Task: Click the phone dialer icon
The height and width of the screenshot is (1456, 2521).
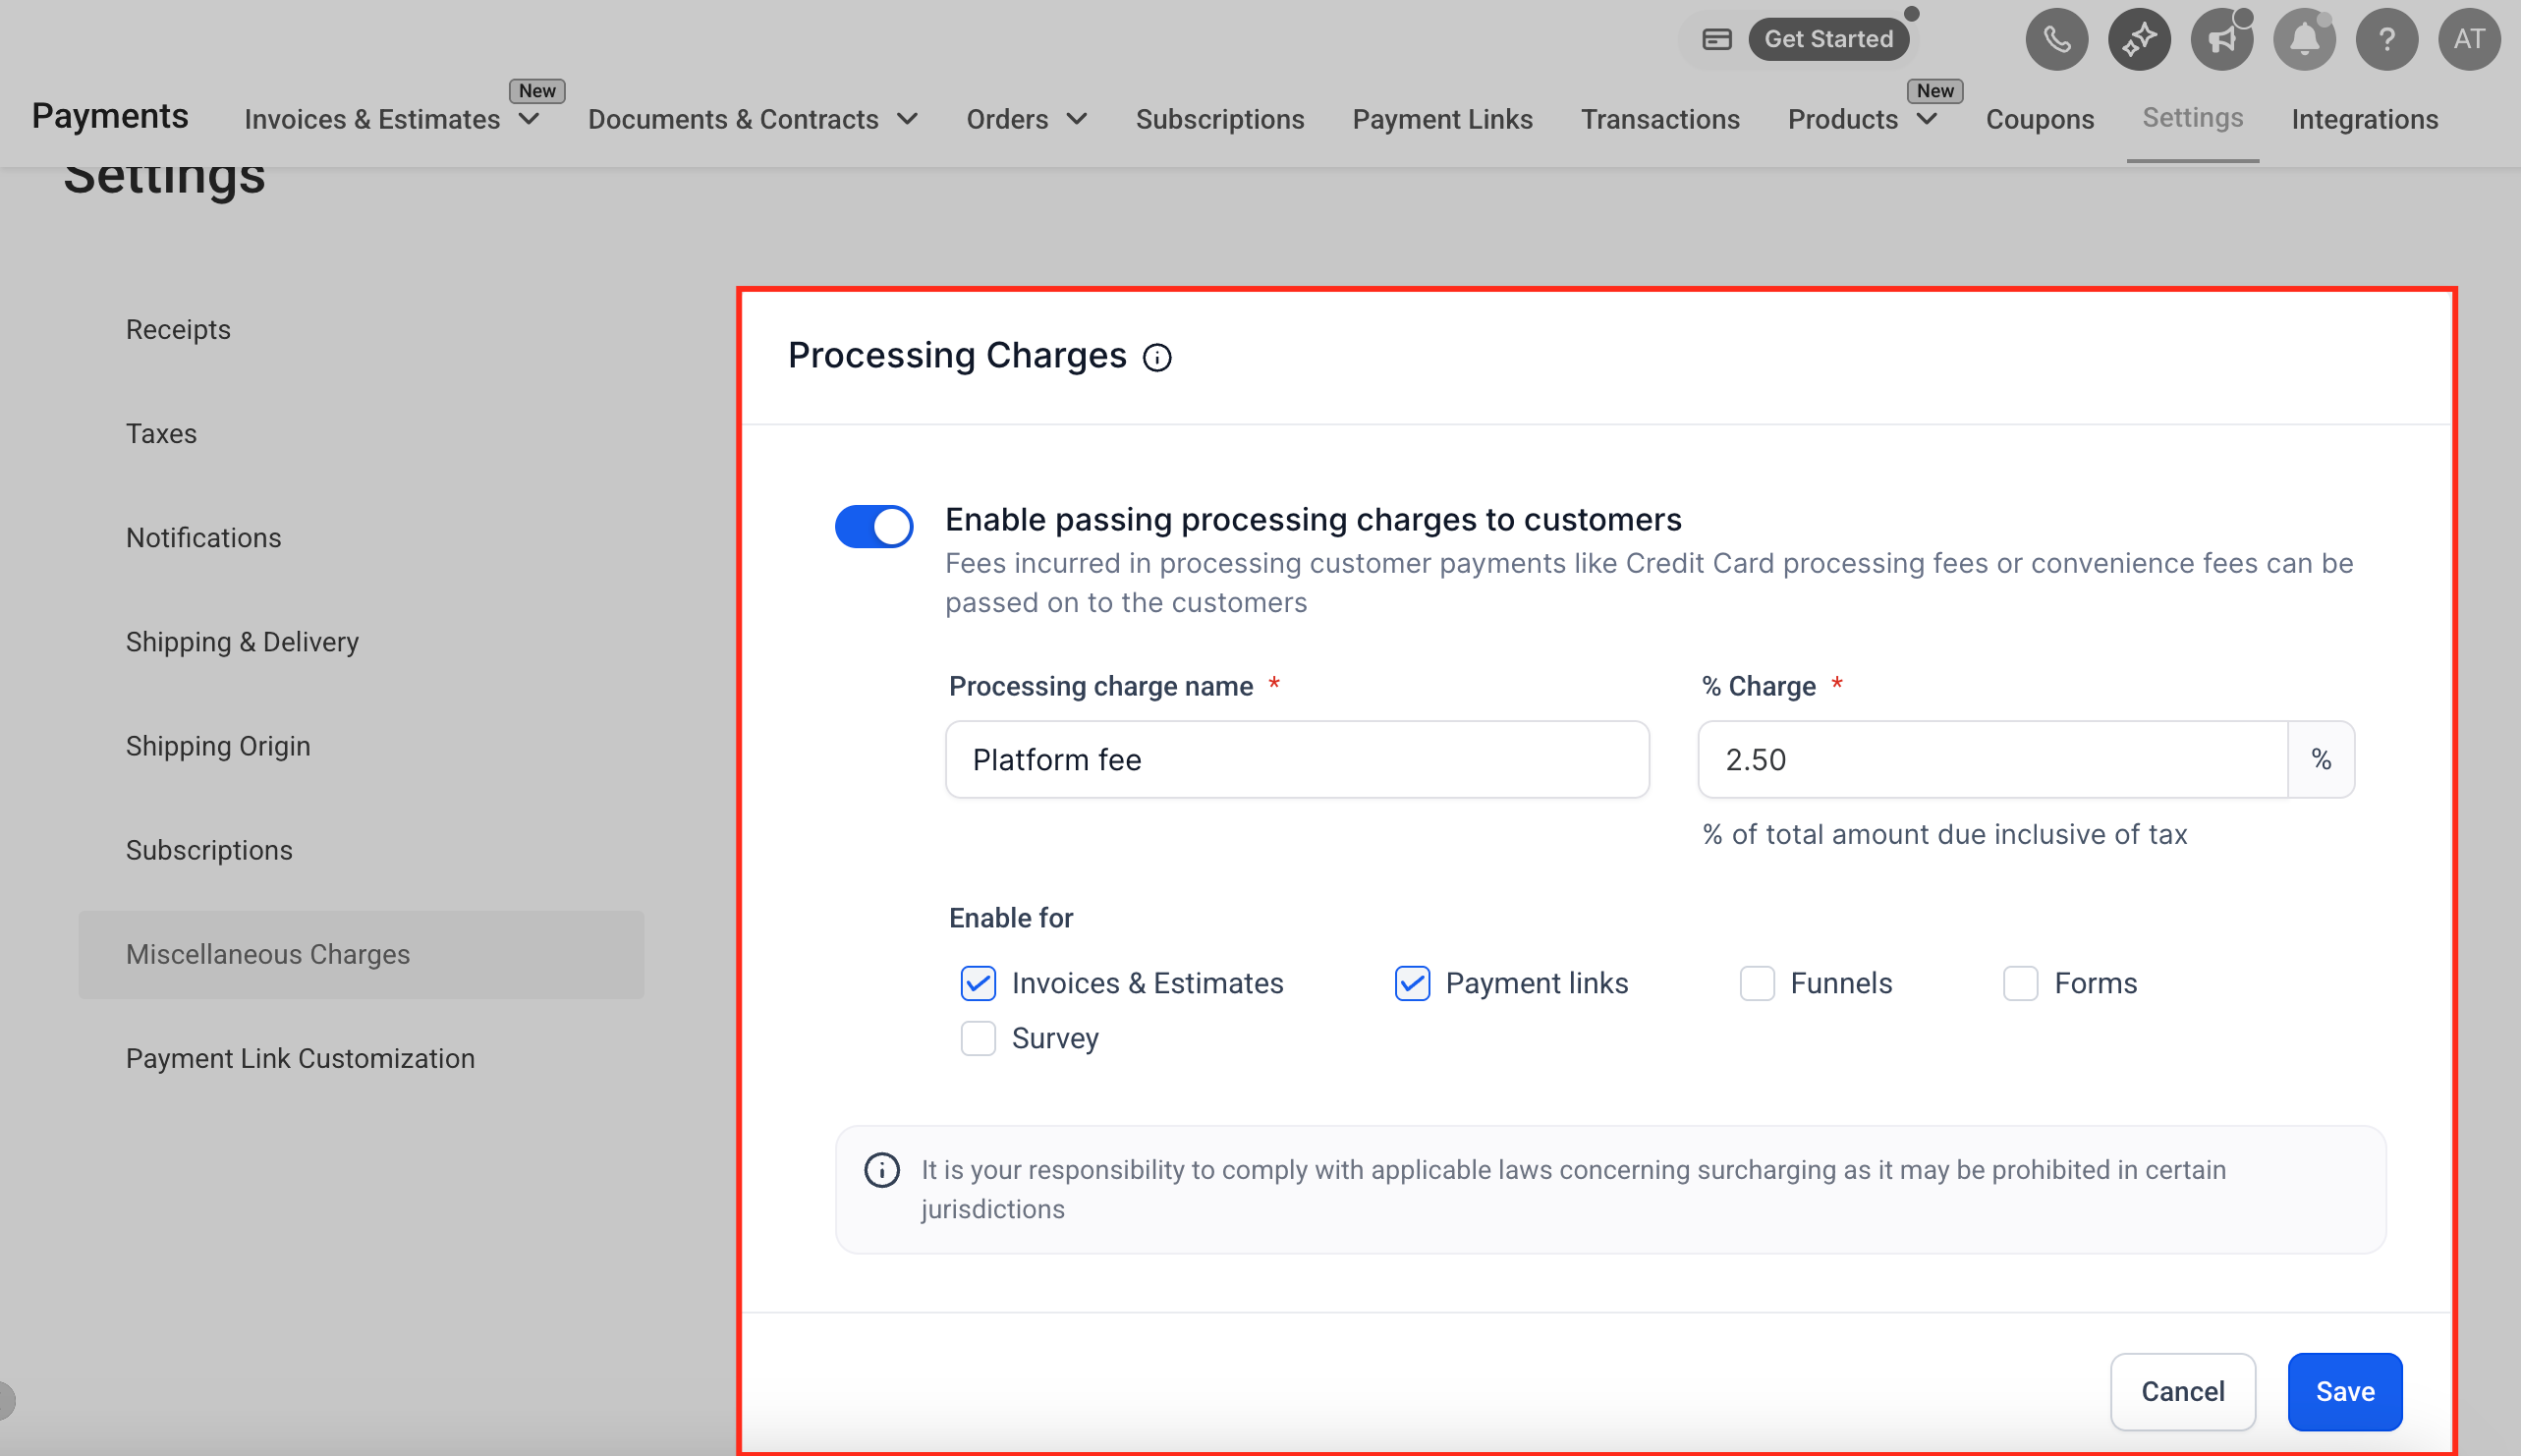Action: pyautogui.click(x=2056, y=39)
